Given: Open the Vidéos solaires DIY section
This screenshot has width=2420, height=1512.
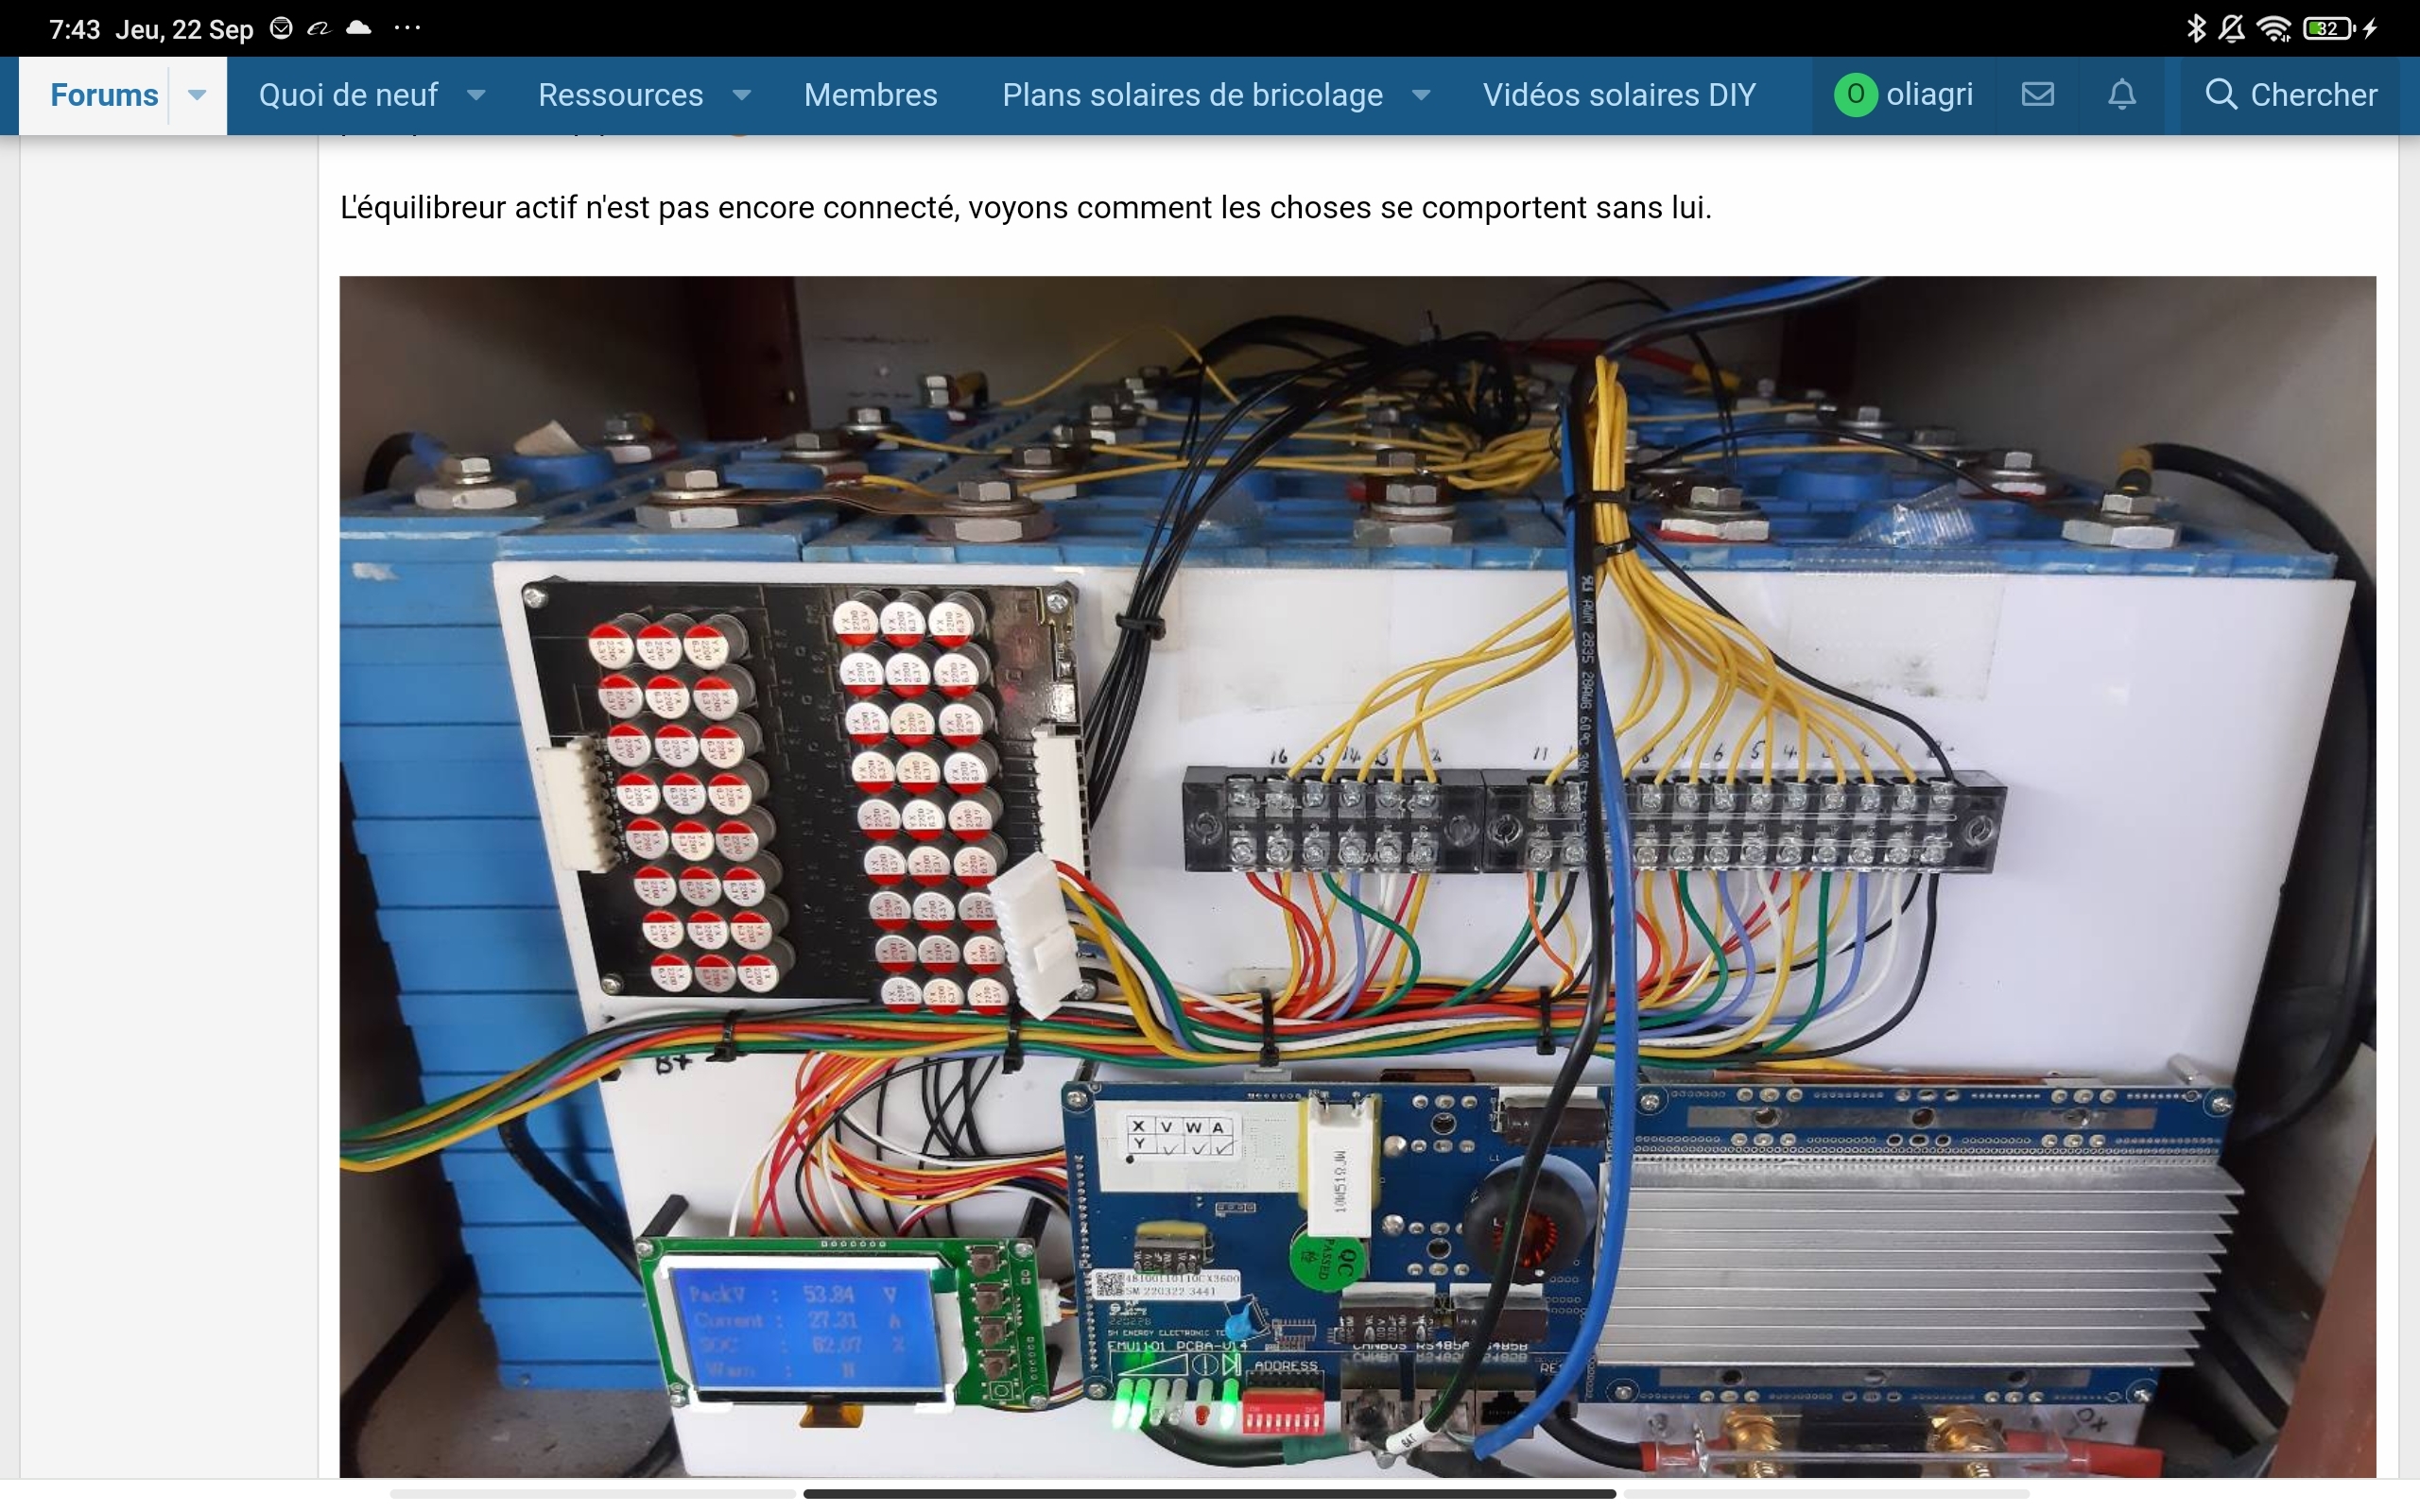Looking at the screenshot, I should click(x=1618, y=95).
